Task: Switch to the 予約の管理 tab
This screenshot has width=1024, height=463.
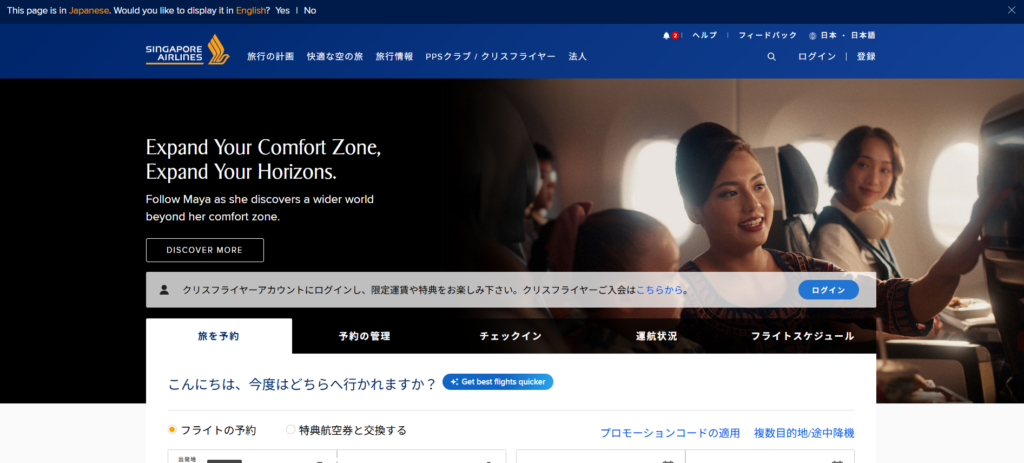Action: pos(364,336)
